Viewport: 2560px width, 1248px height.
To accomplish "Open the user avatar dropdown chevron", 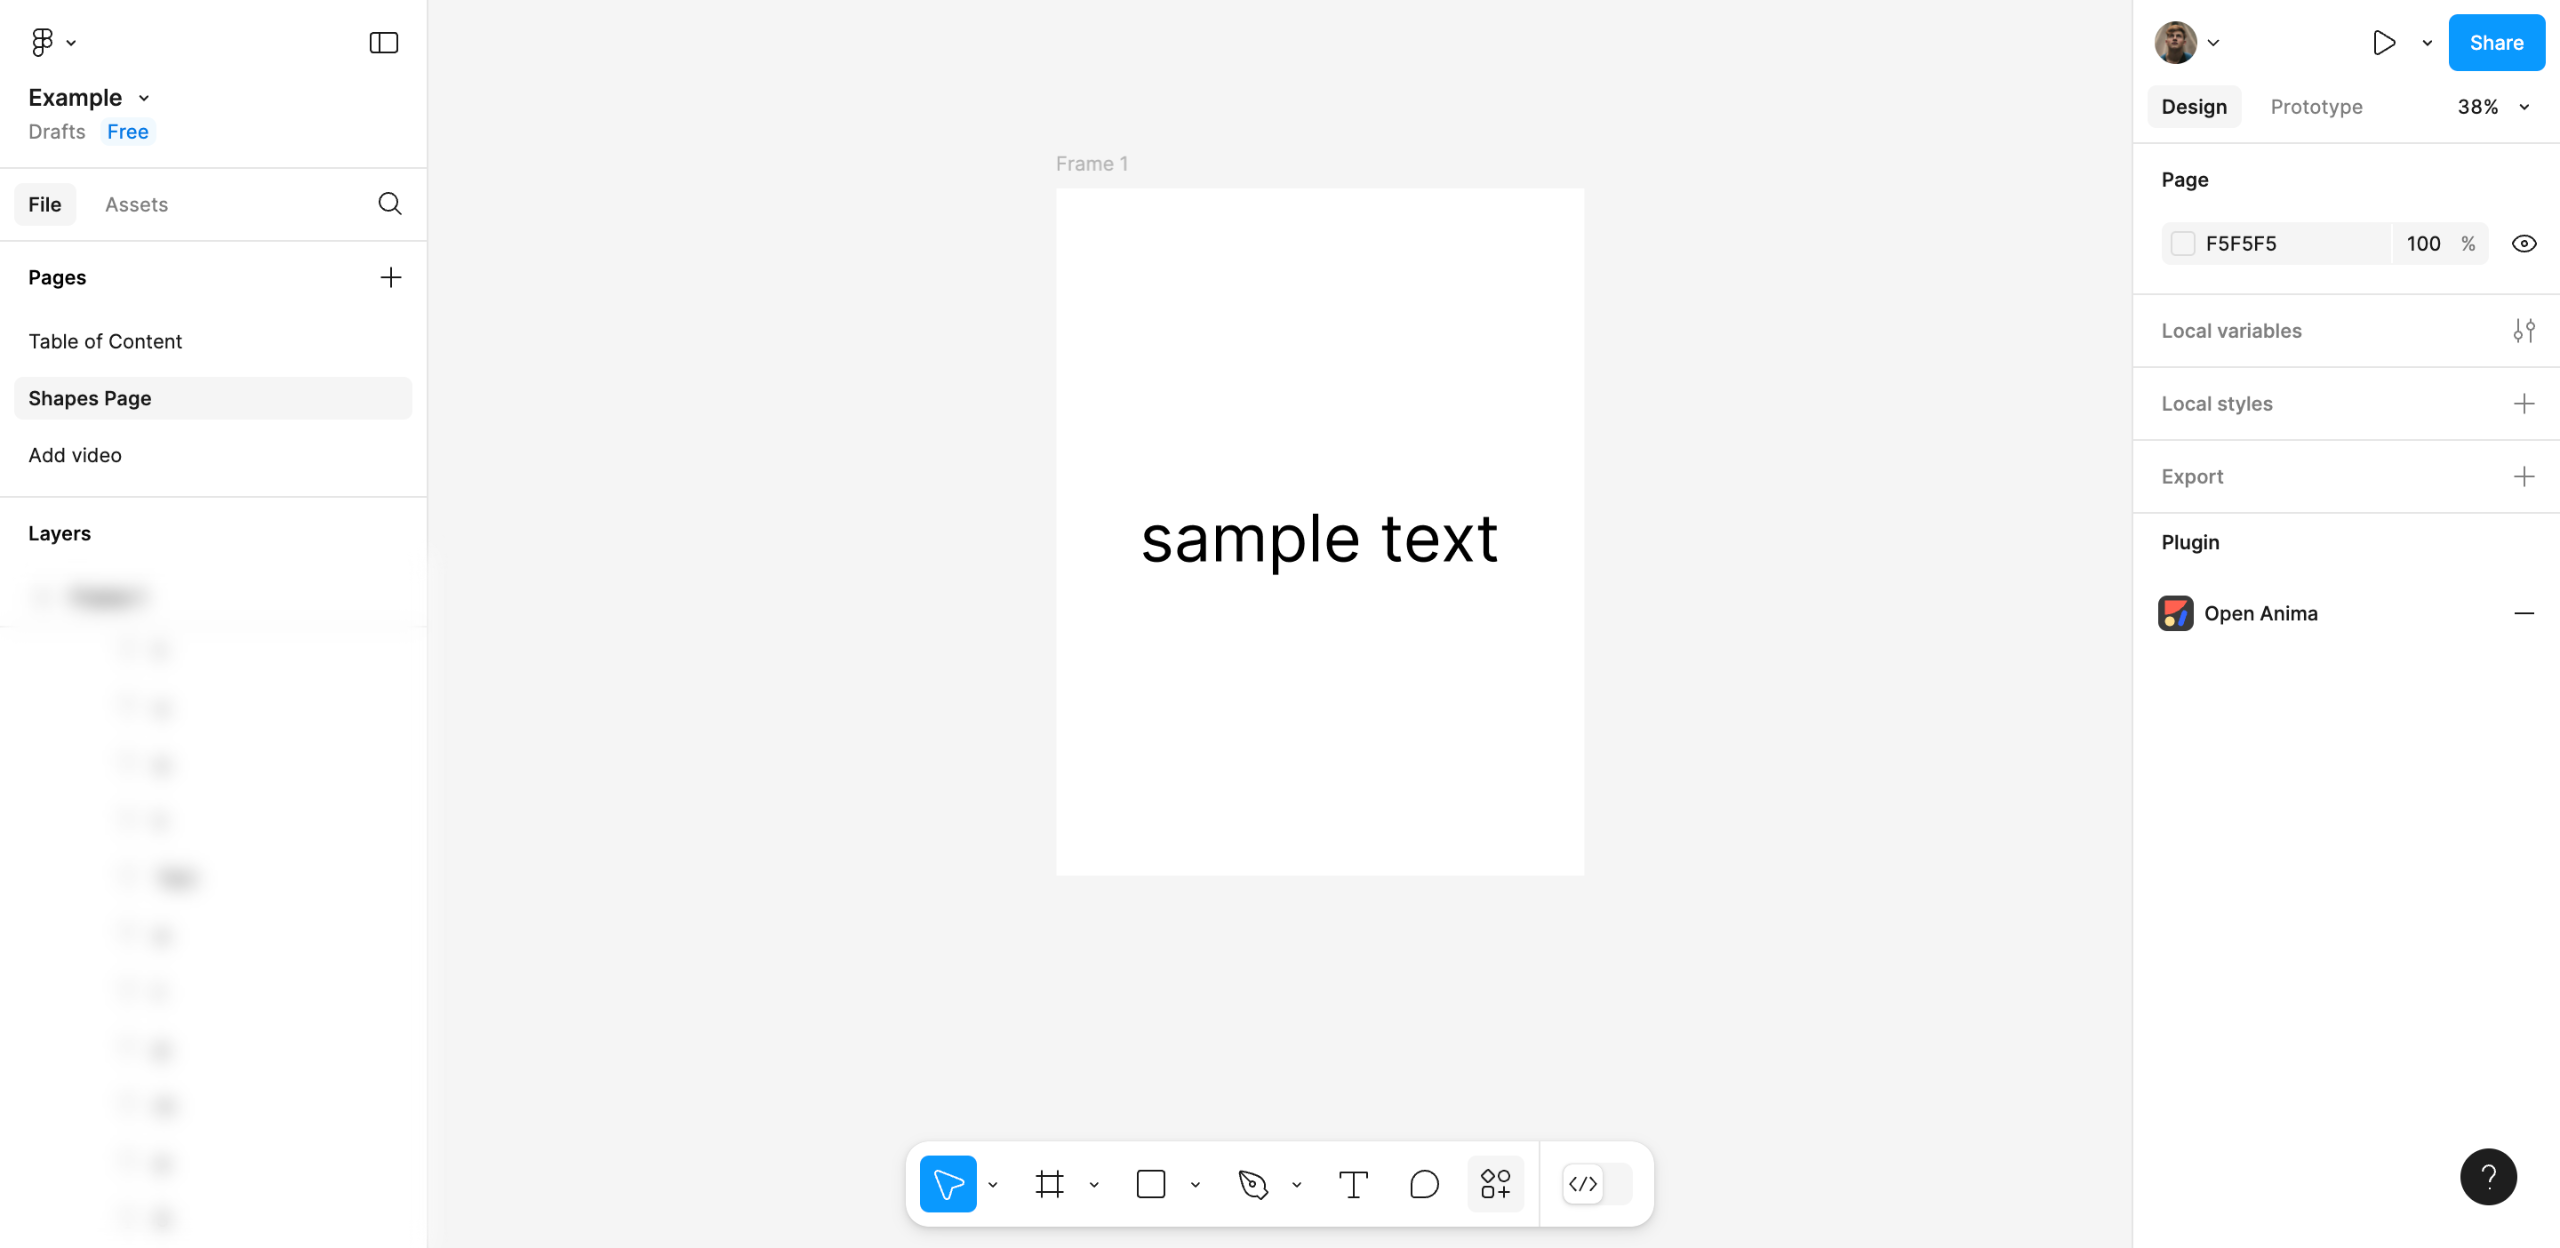I will click(2214, 43).
